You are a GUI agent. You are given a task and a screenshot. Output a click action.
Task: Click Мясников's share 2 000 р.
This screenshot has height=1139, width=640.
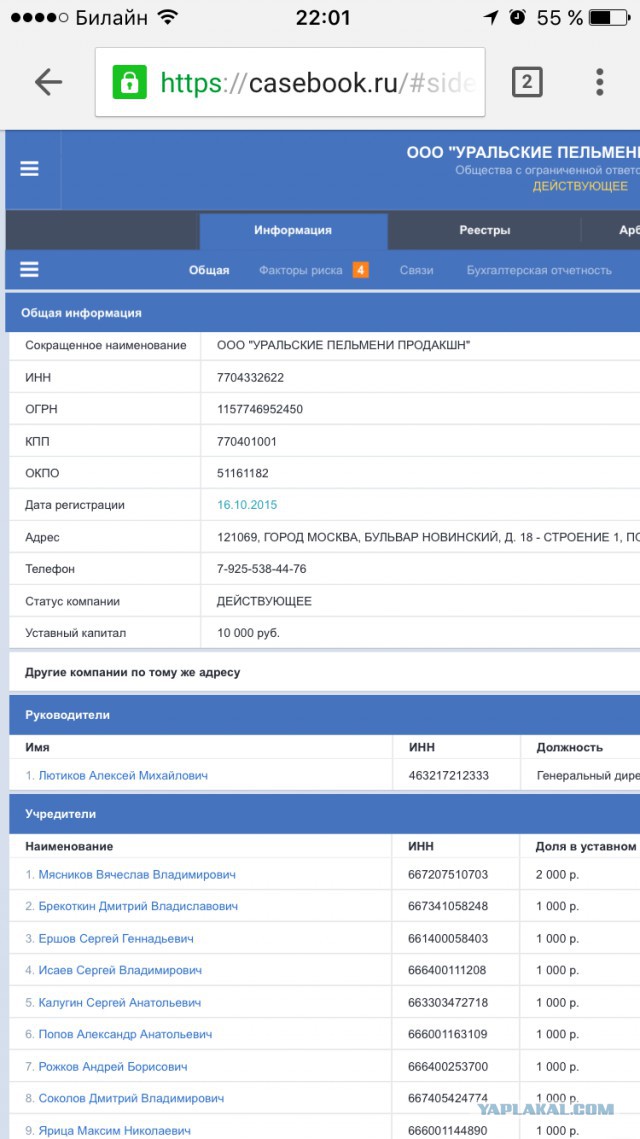tap(557, 875)
